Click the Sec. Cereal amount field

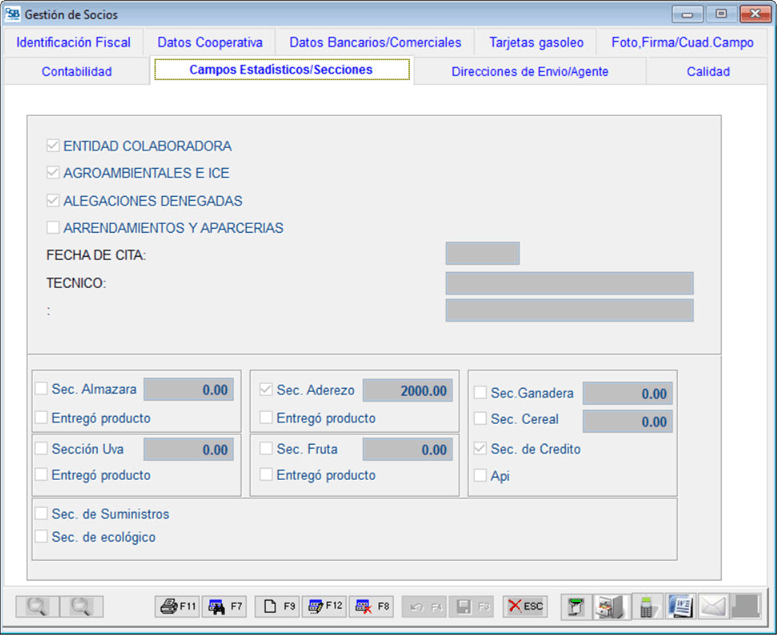[627, 421]
